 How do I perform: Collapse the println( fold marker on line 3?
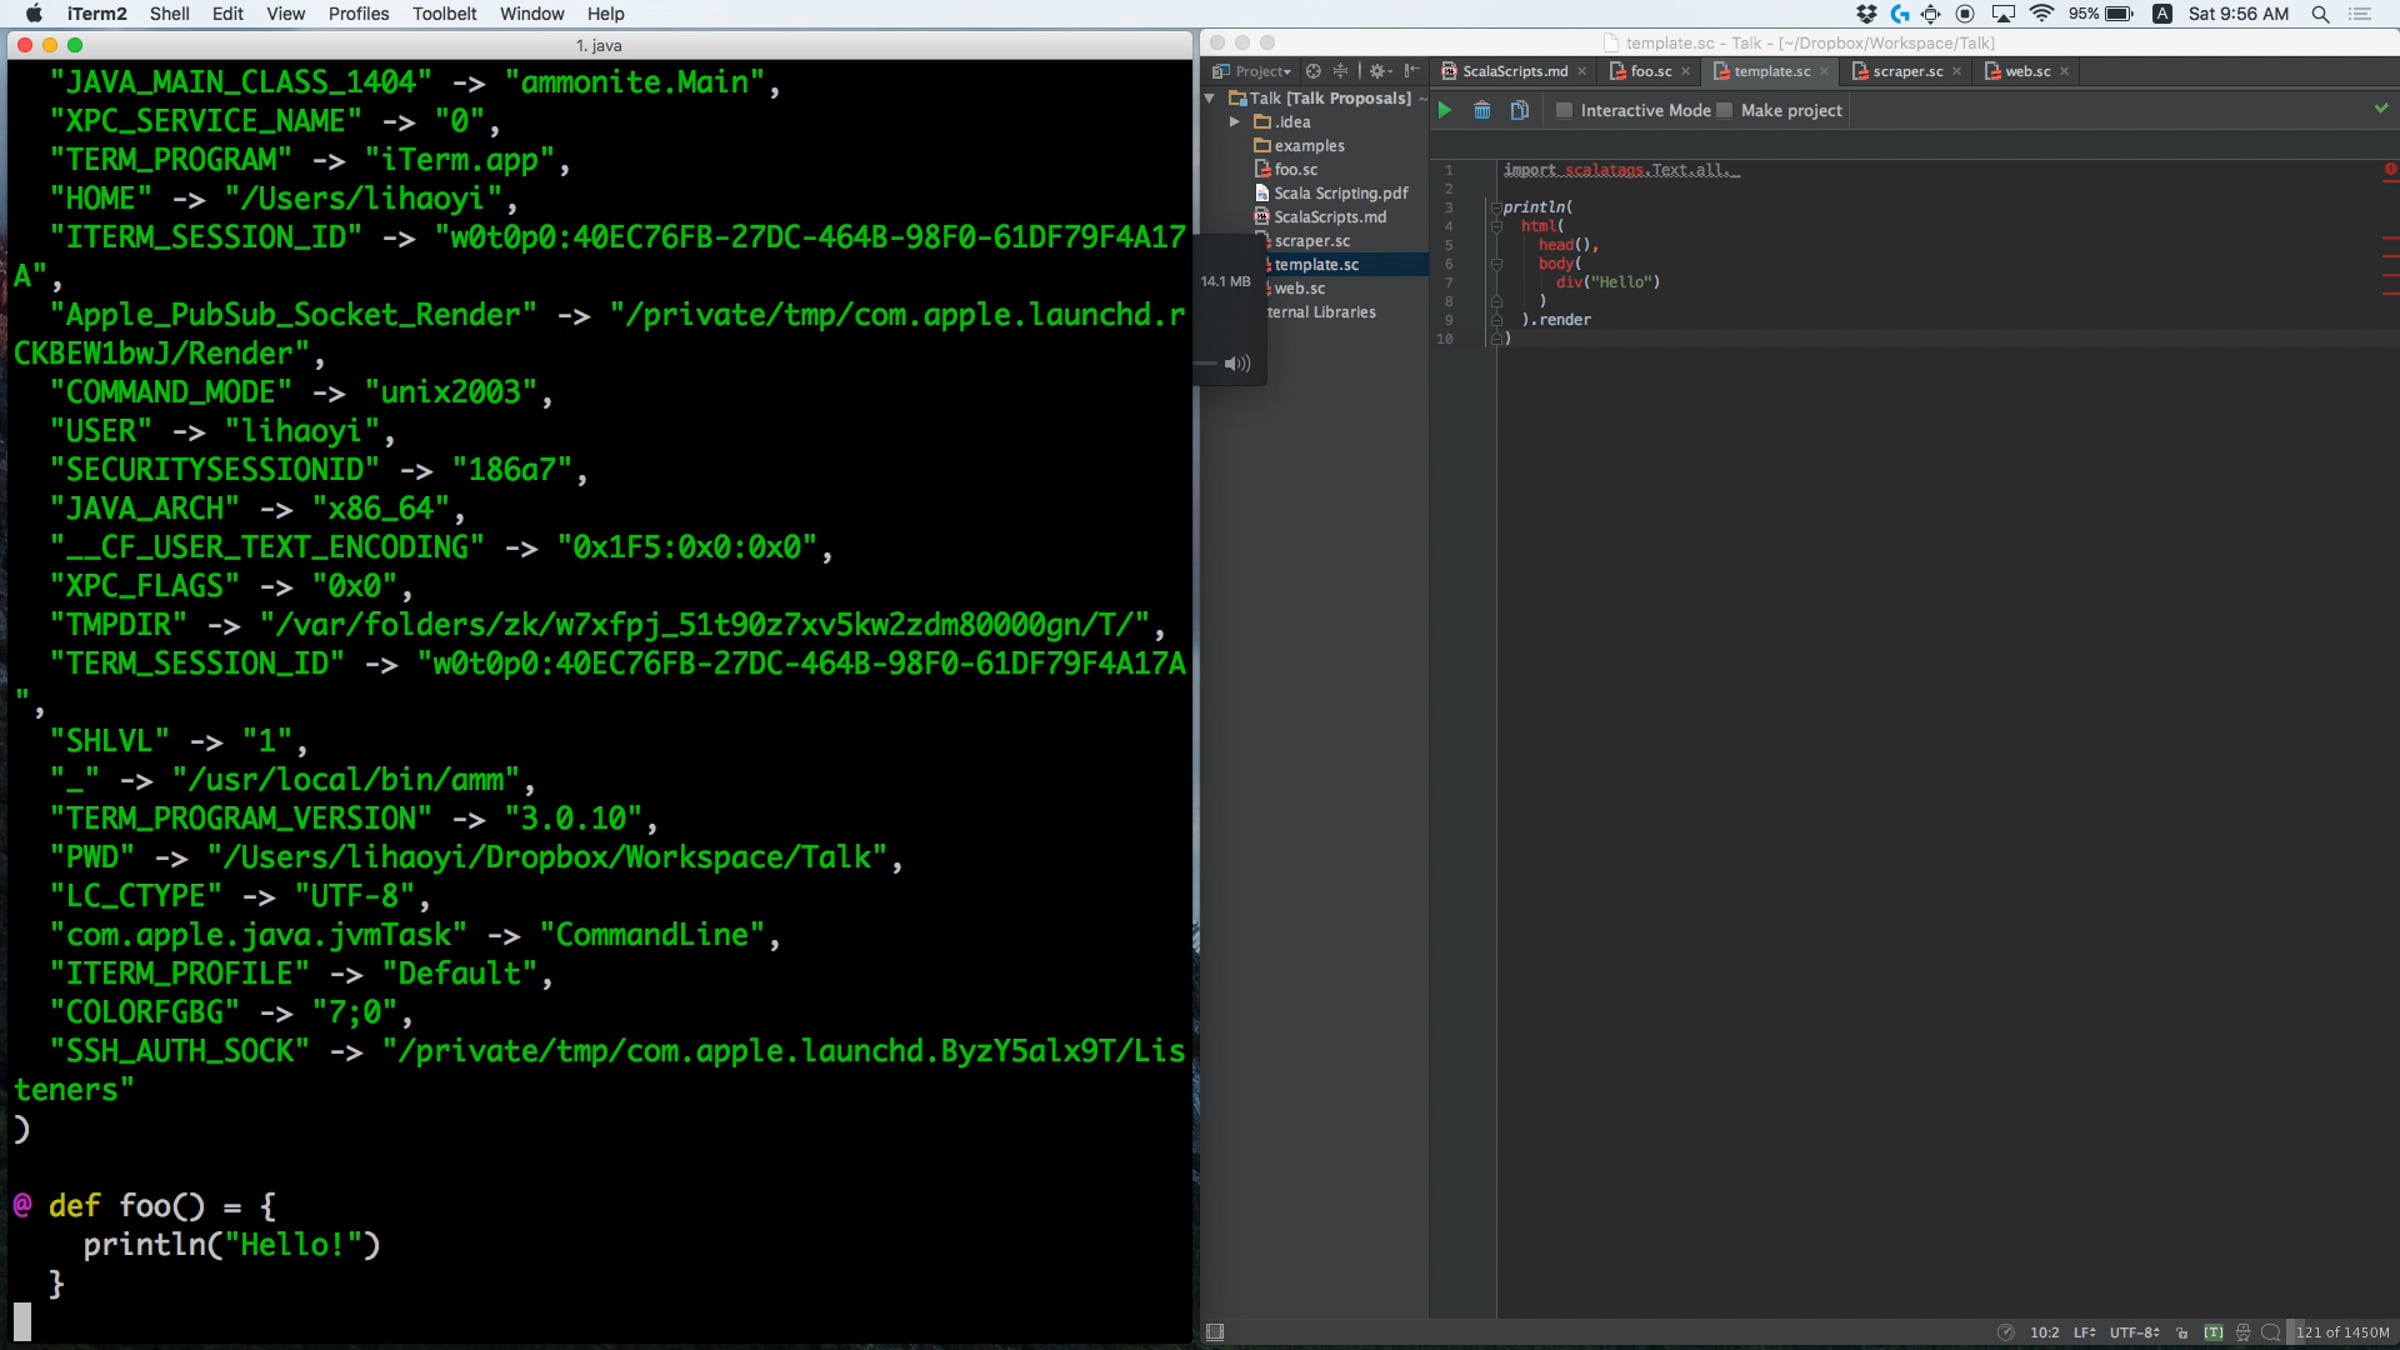pyautogui.click(x=1497, y=208)
